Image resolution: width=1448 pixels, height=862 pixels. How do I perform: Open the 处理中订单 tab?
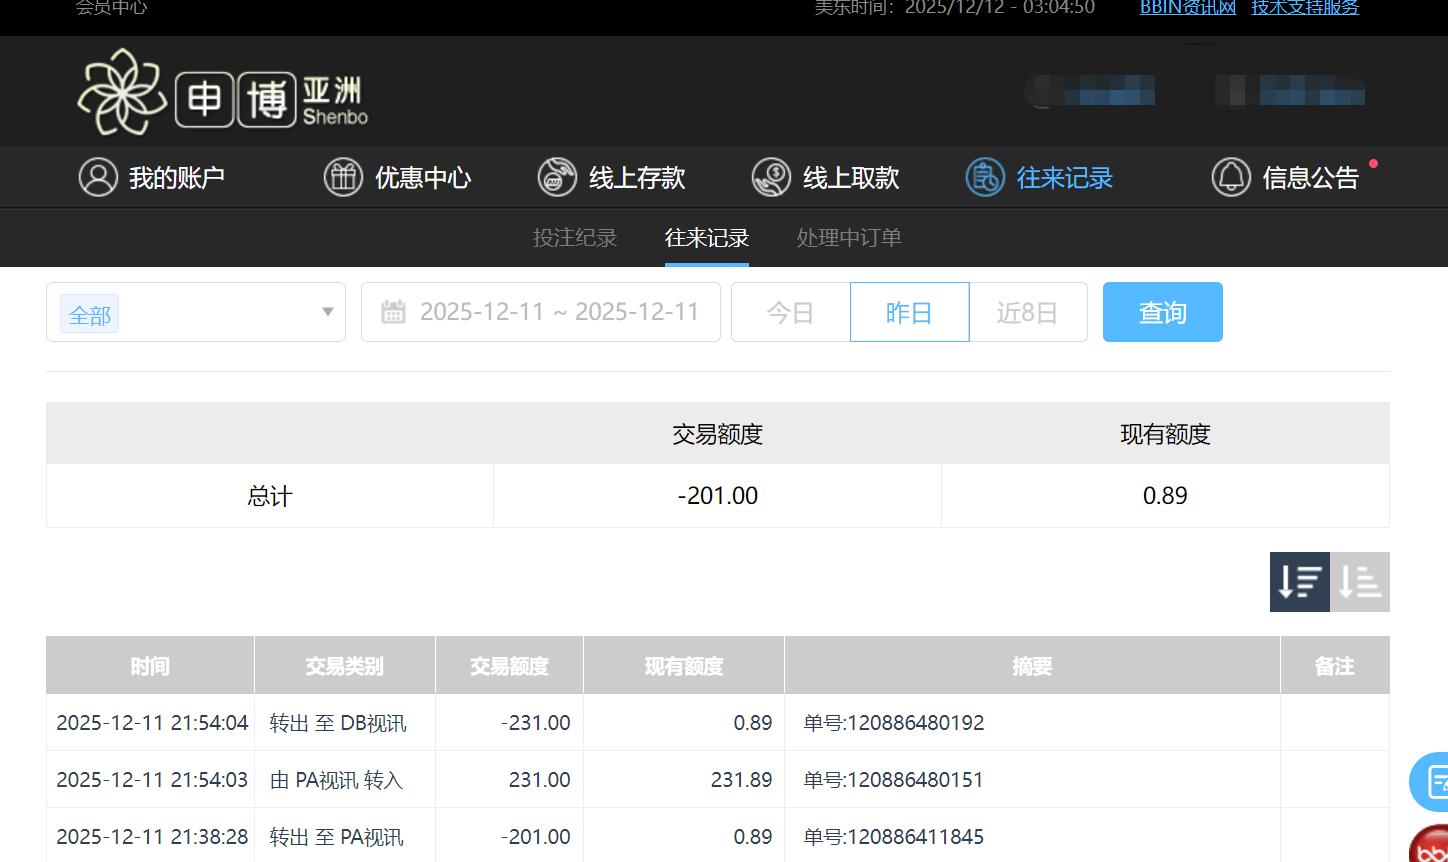point(848,238)
